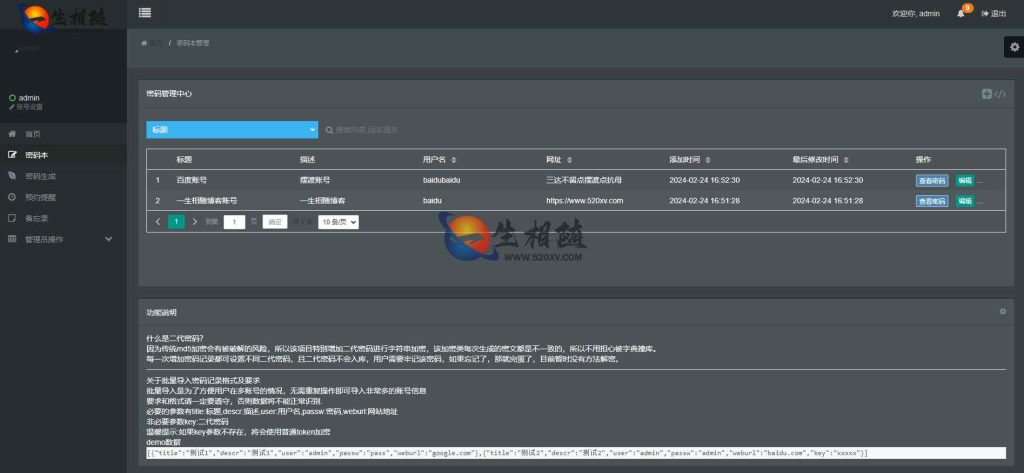Click the code brackets icon in 密码管理中心 header

click(1000, 94)
